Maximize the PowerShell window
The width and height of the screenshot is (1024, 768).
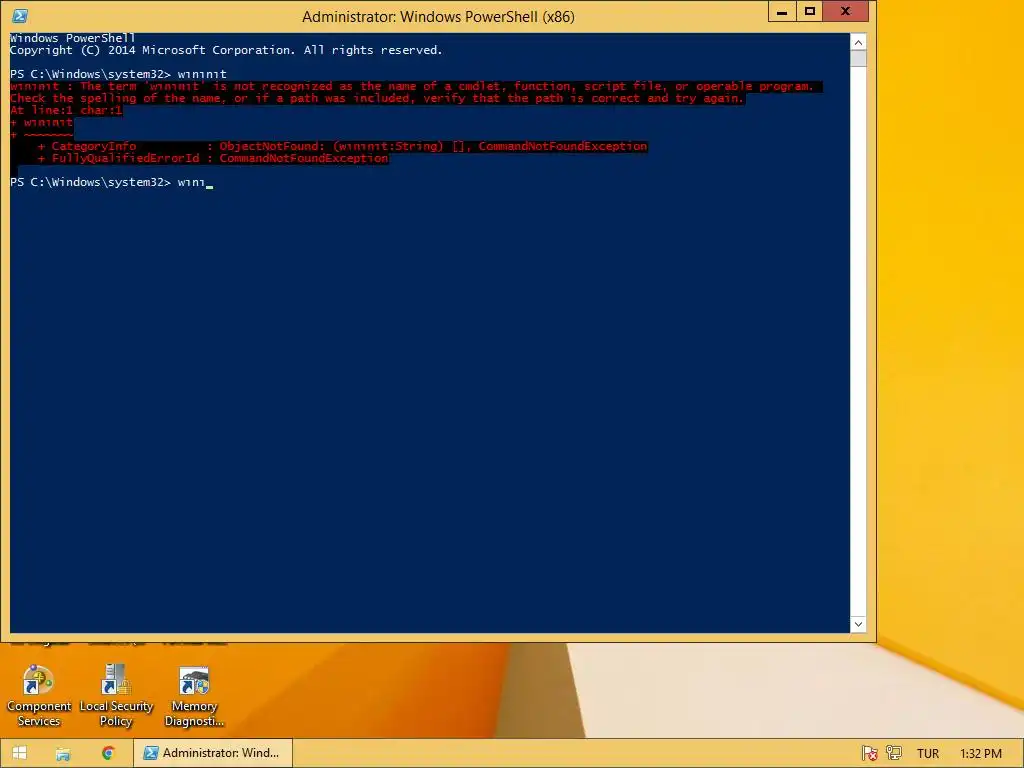[810, 12]
